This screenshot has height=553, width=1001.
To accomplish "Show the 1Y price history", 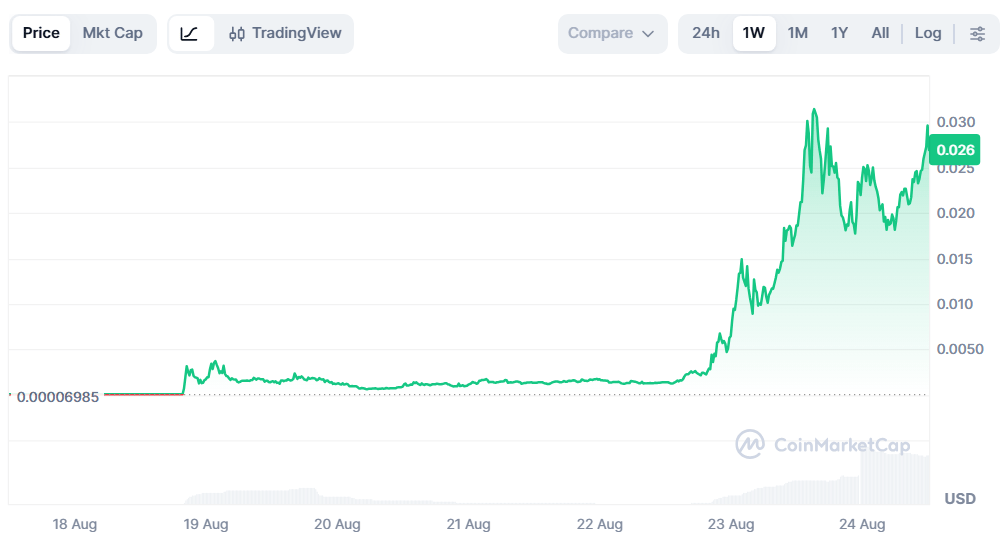I will tap(839, 33).
